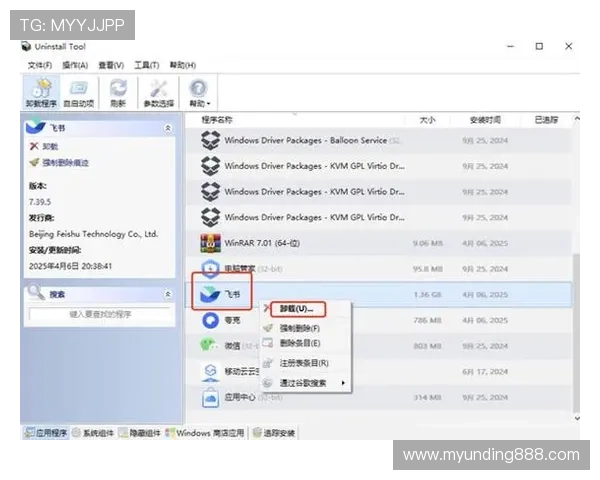Viewport: 600px width, 480px height.
Task: Click the 飞书 icon in program list
Action: coord(210,294)
